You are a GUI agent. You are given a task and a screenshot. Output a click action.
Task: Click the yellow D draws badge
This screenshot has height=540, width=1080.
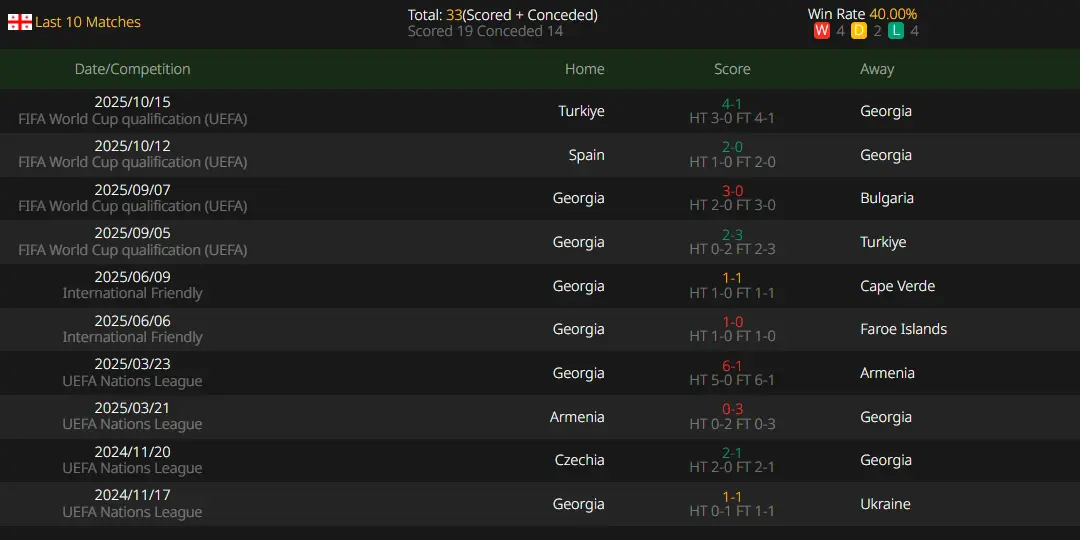click(858, 31)
